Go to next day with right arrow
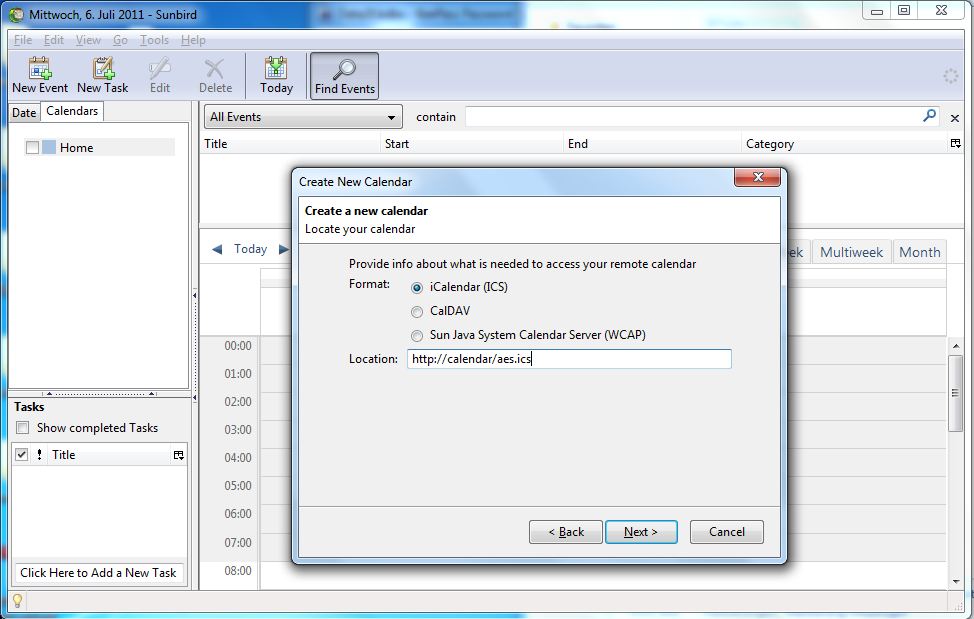The width and height of the screenshot is (974, 619). (283, 249)
